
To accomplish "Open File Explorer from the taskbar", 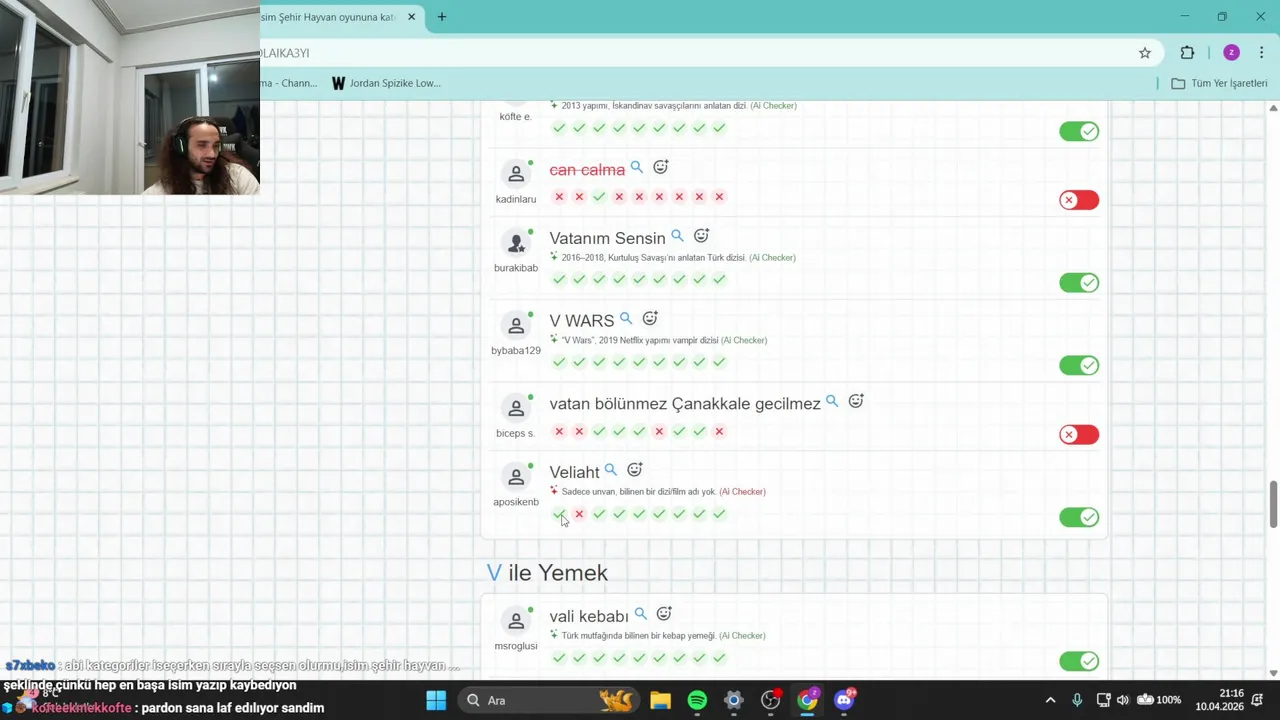I will [x=660, y=700].
